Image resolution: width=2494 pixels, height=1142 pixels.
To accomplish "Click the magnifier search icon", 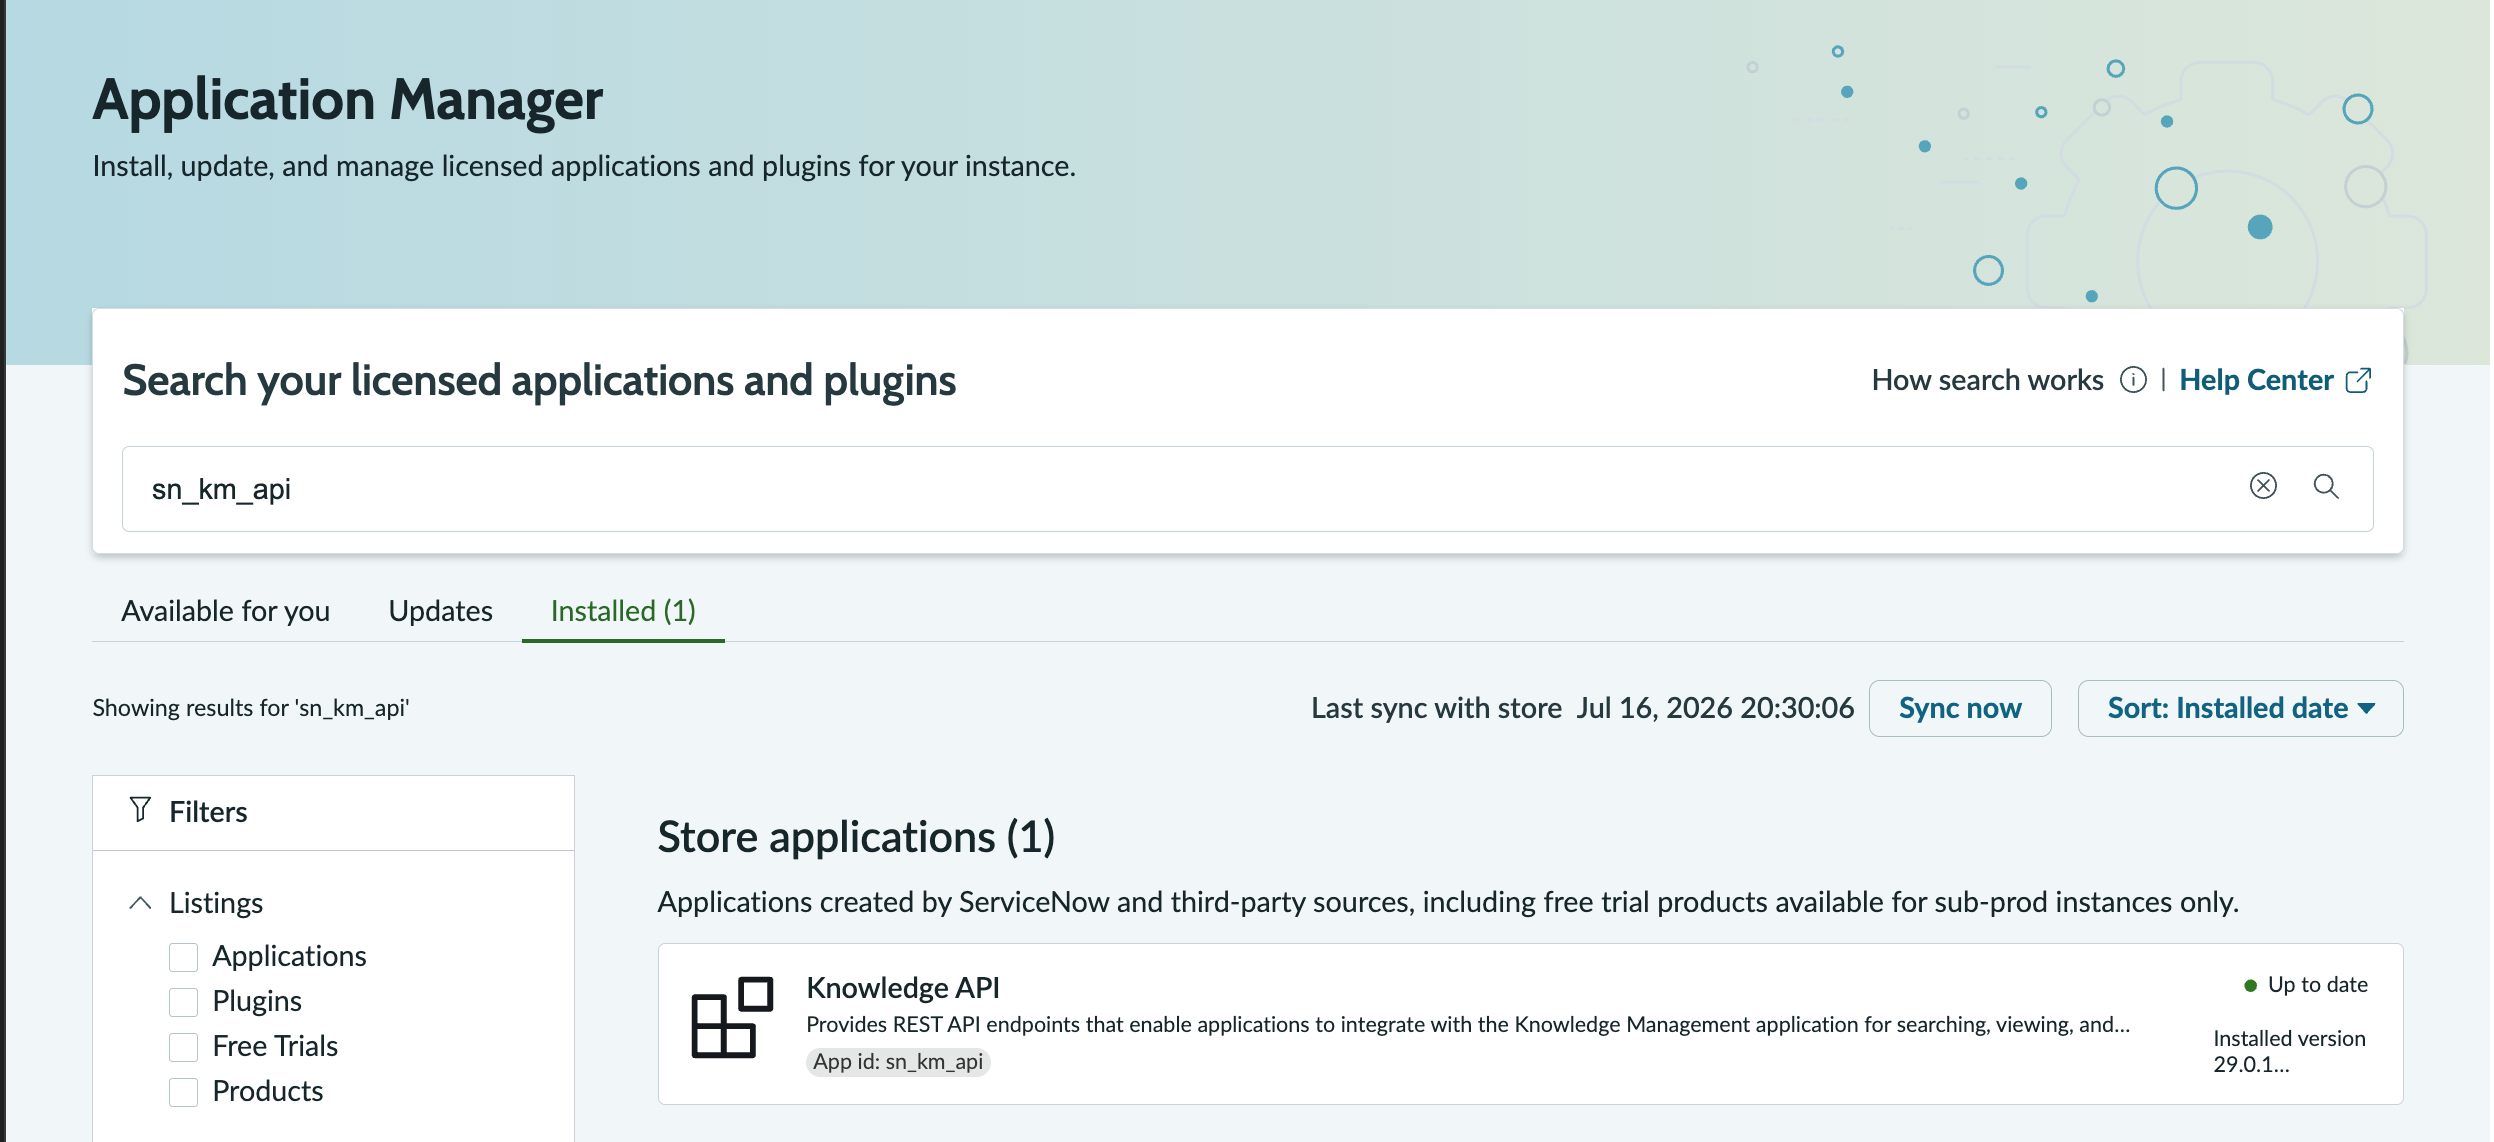I will 2326,486.
